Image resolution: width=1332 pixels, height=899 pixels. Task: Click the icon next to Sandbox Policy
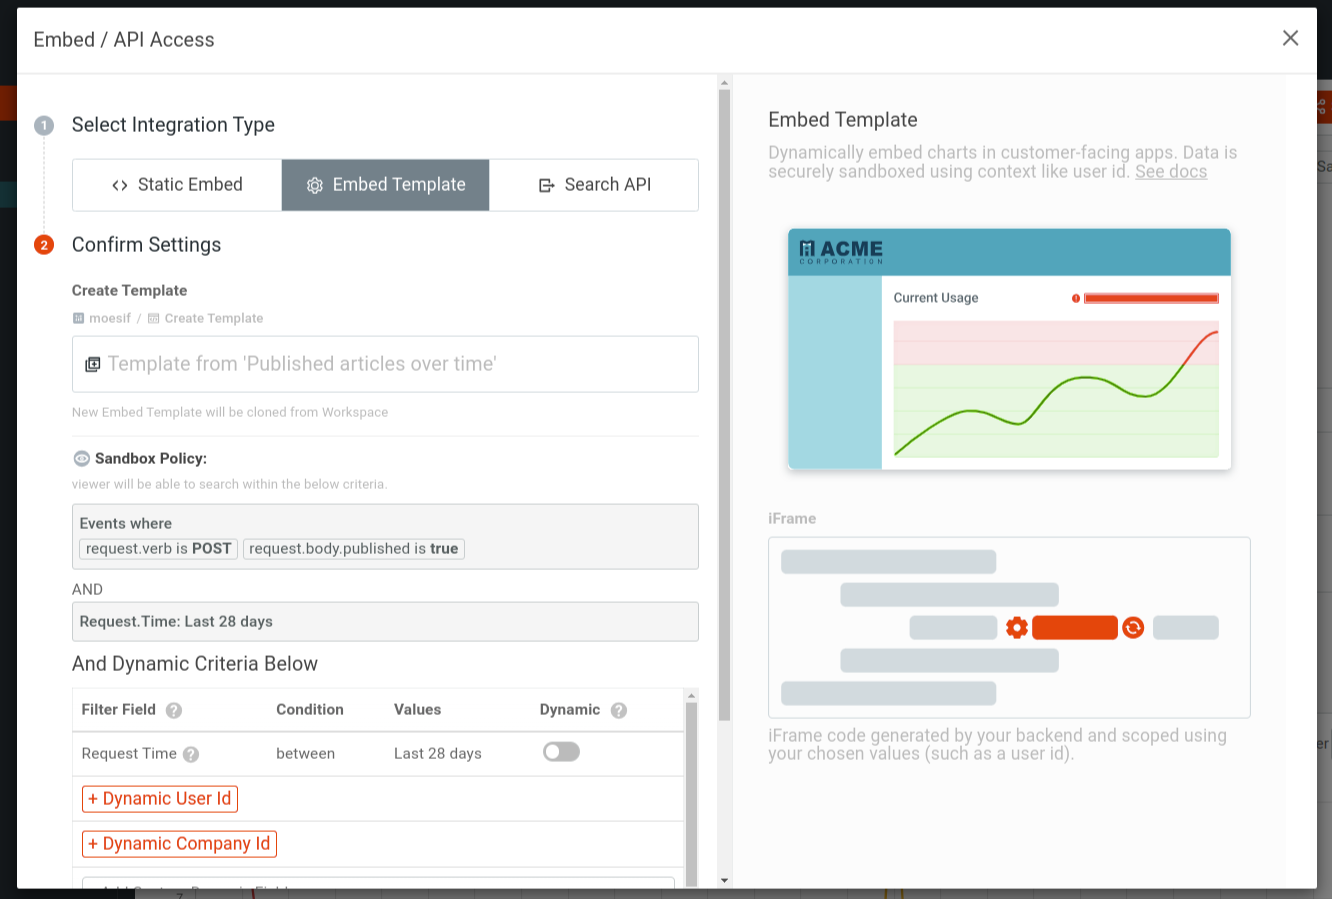click(x=80, y=458)
